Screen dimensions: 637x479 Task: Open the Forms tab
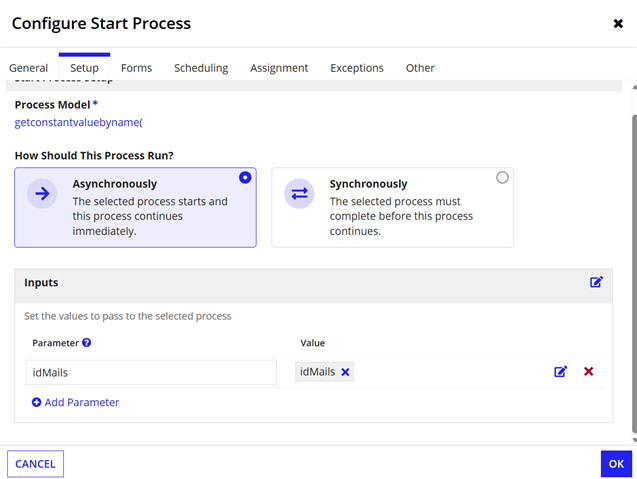pyautogui.click(x=136, y=68)
